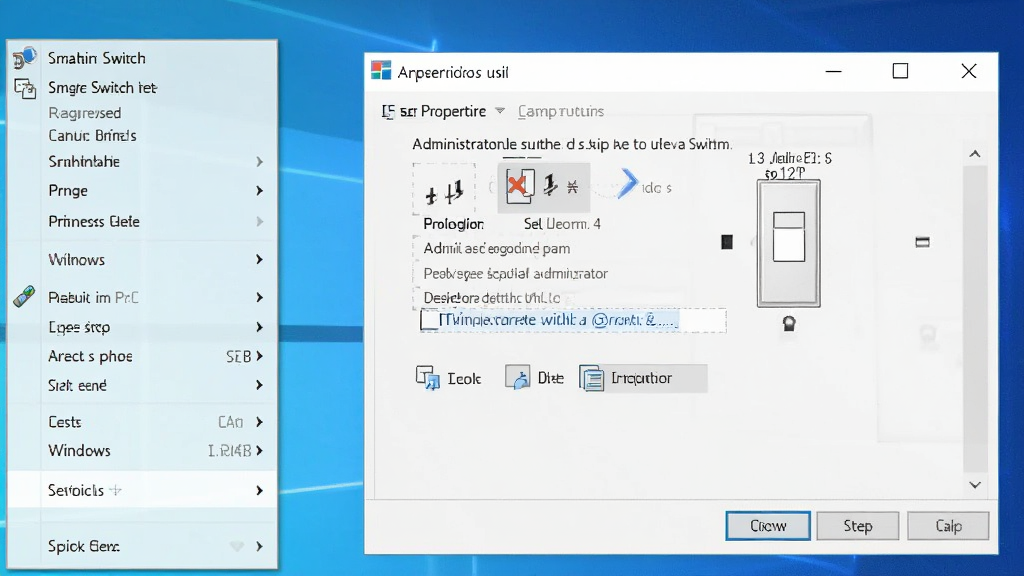1024x576 pixels.
Task: Tick the checkbox in the highlighted row
Action: 429,320
